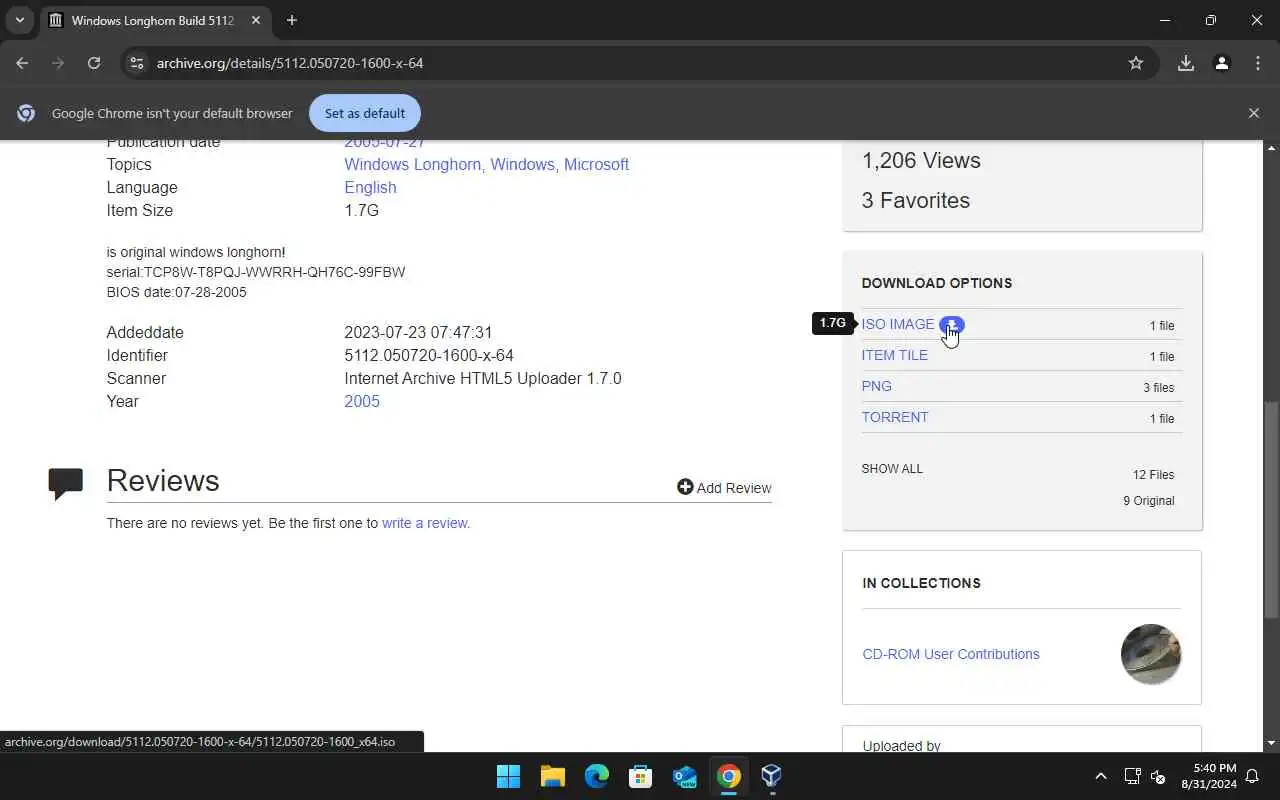This screenshot has width=1280, height=800.
Task: Open the English language link
Action: pyautogui.click(x=370, y=187)
